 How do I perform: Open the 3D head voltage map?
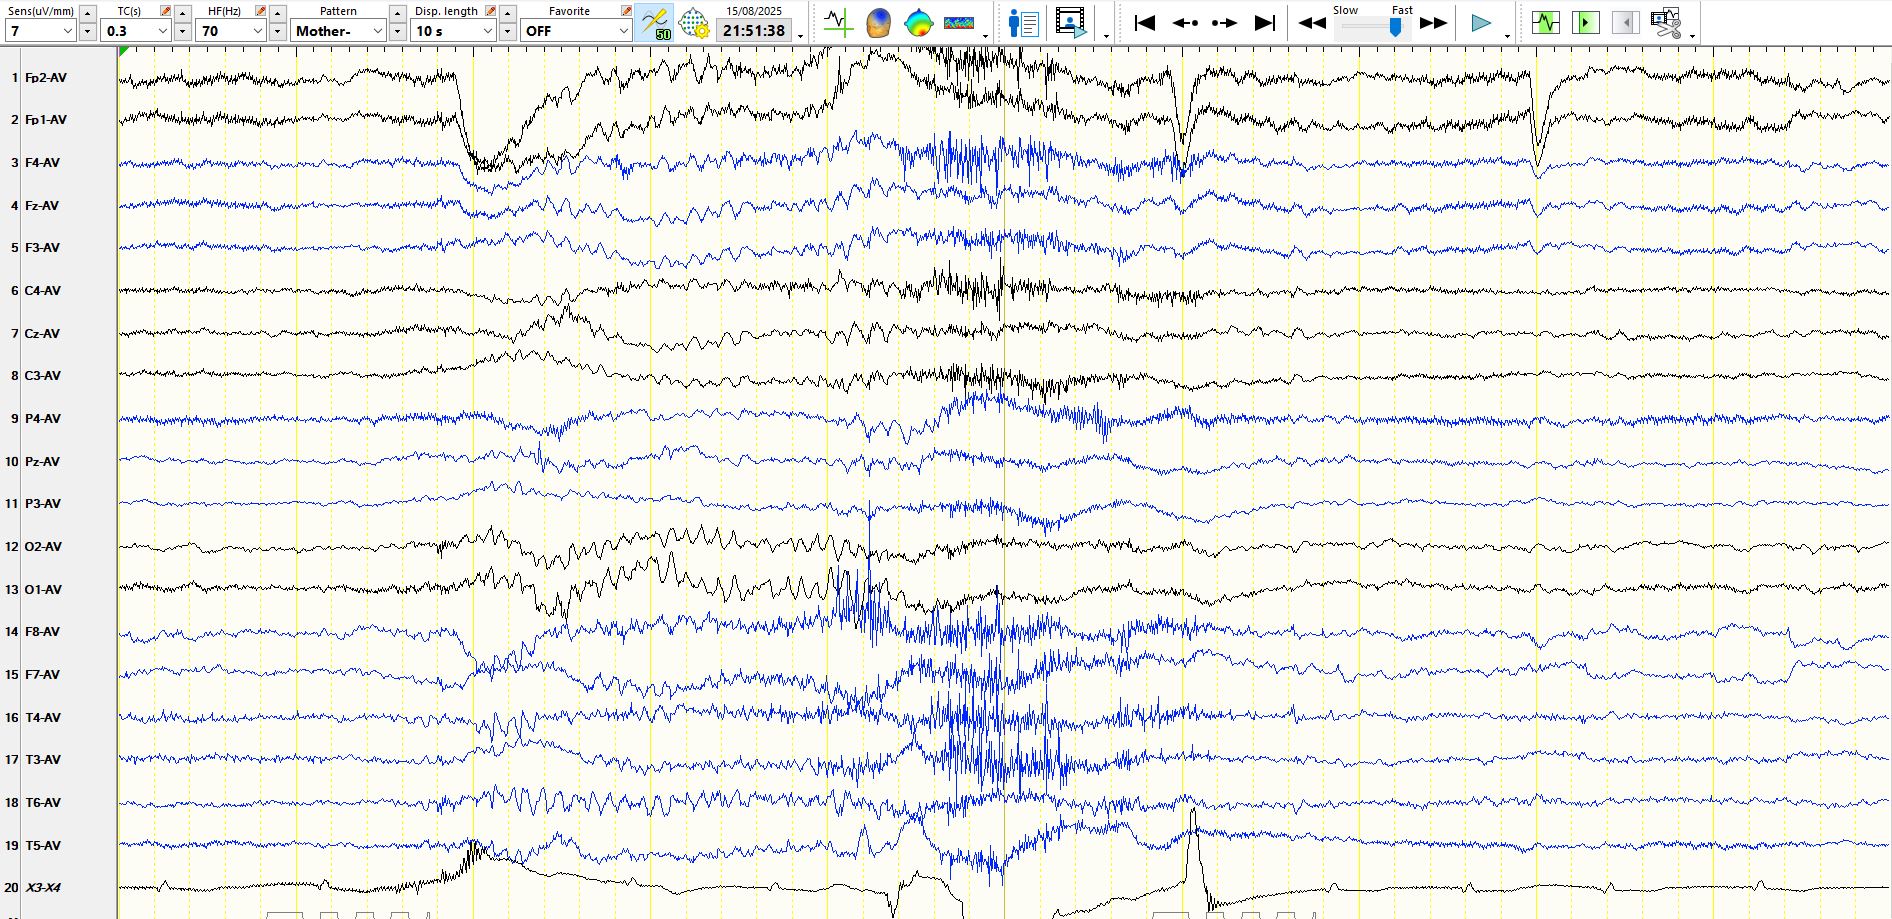pyautogui.click(x=878, y=22)
